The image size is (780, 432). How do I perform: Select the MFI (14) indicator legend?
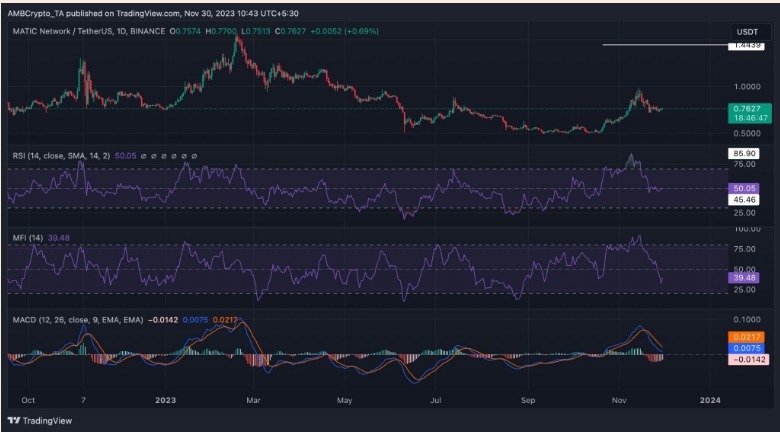tap(24, 237)
